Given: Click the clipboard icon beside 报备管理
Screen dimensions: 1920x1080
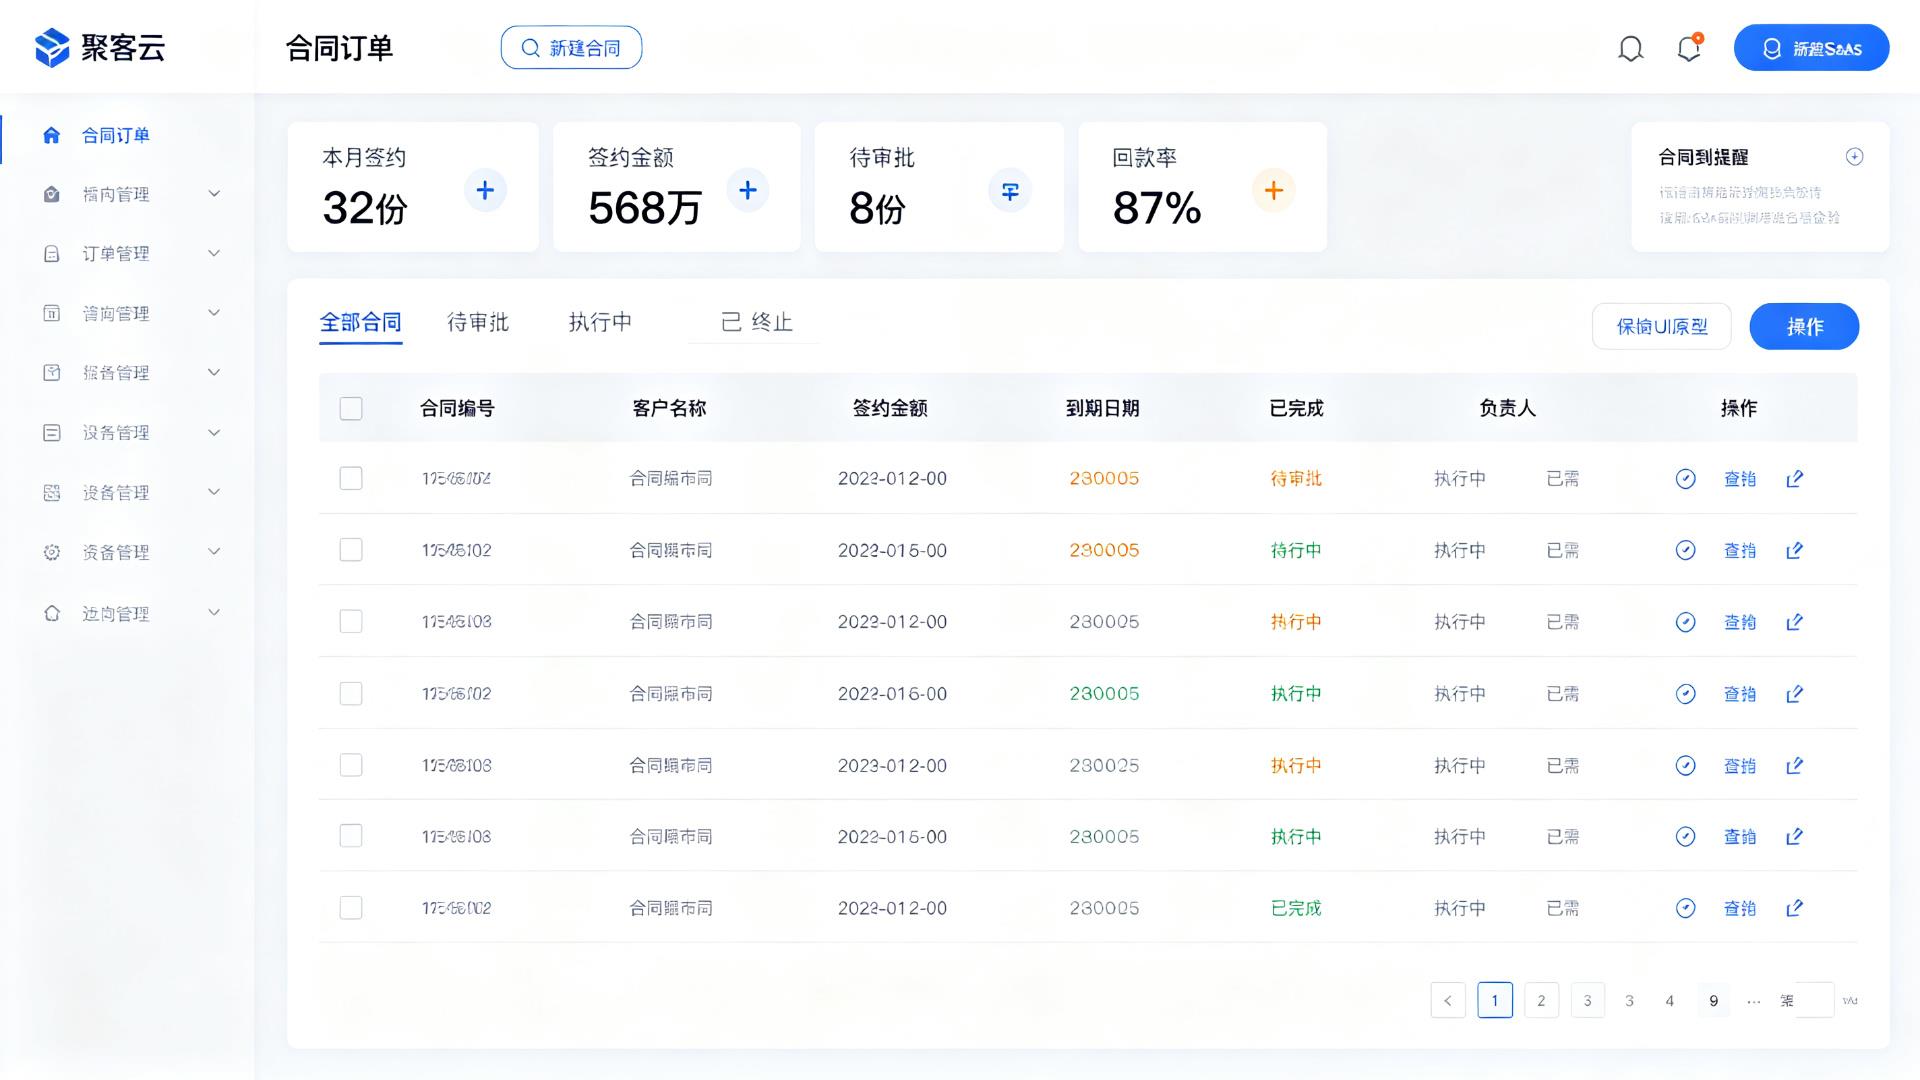Looking at the screenshot, I should point(52,373).
